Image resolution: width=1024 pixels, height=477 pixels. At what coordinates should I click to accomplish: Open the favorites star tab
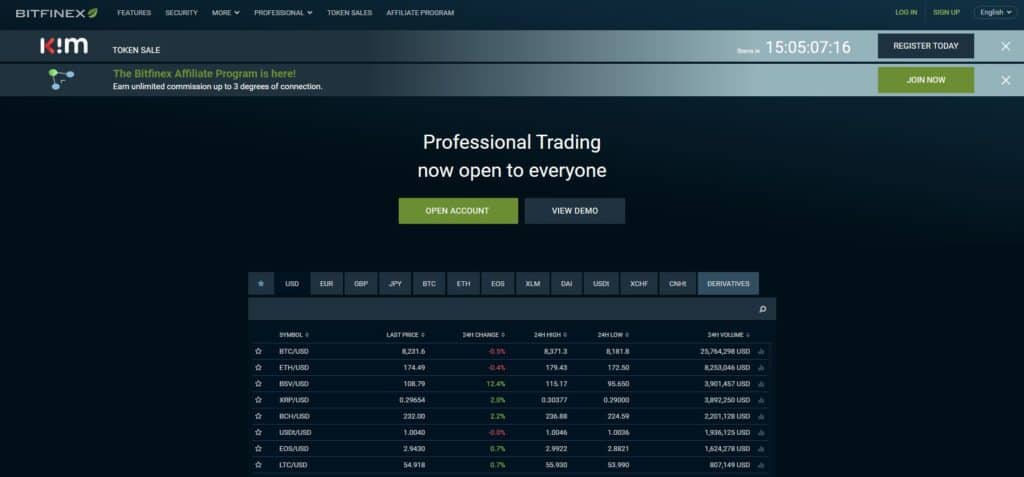click(x=261, y=284)
